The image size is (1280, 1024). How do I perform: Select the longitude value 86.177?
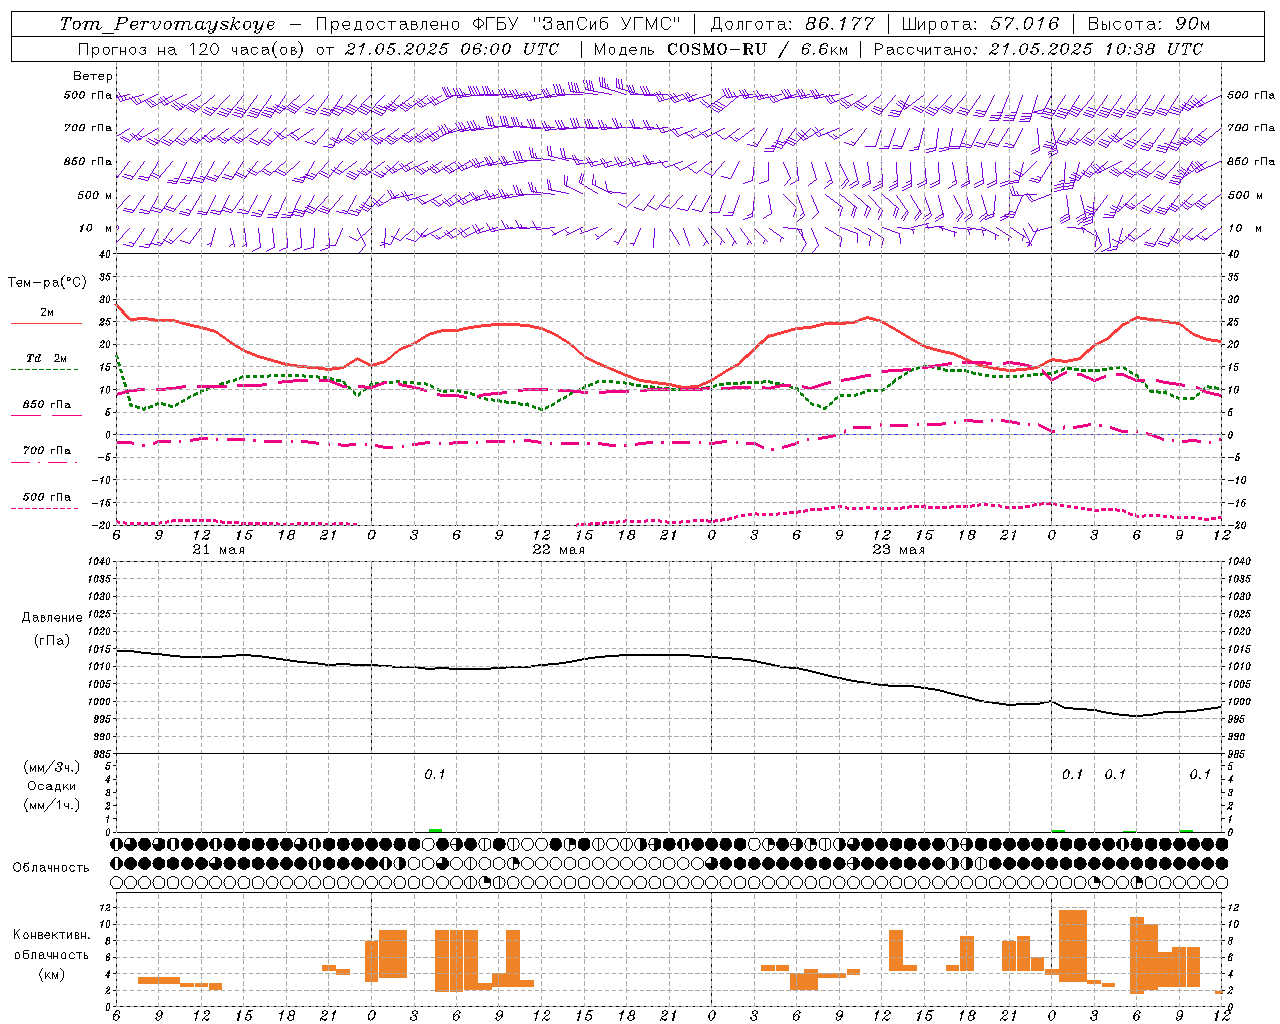[839, 24]
